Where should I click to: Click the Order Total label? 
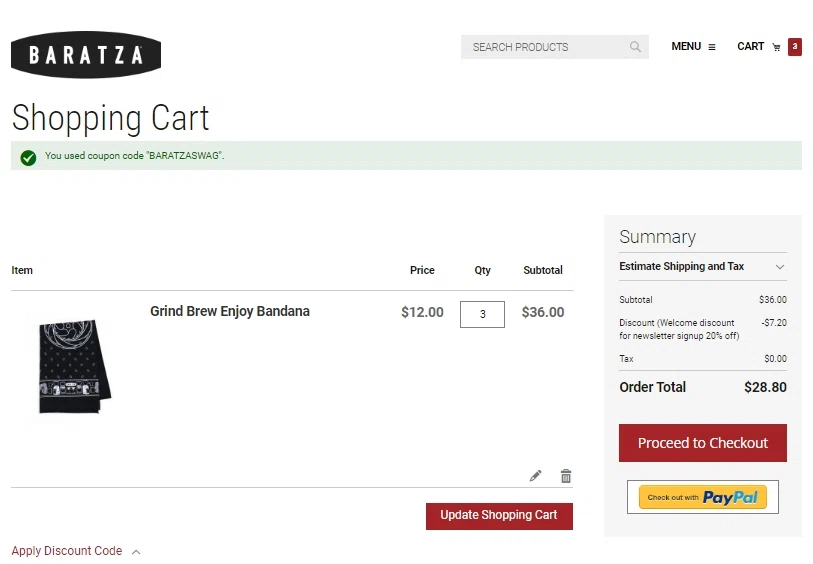652,387
